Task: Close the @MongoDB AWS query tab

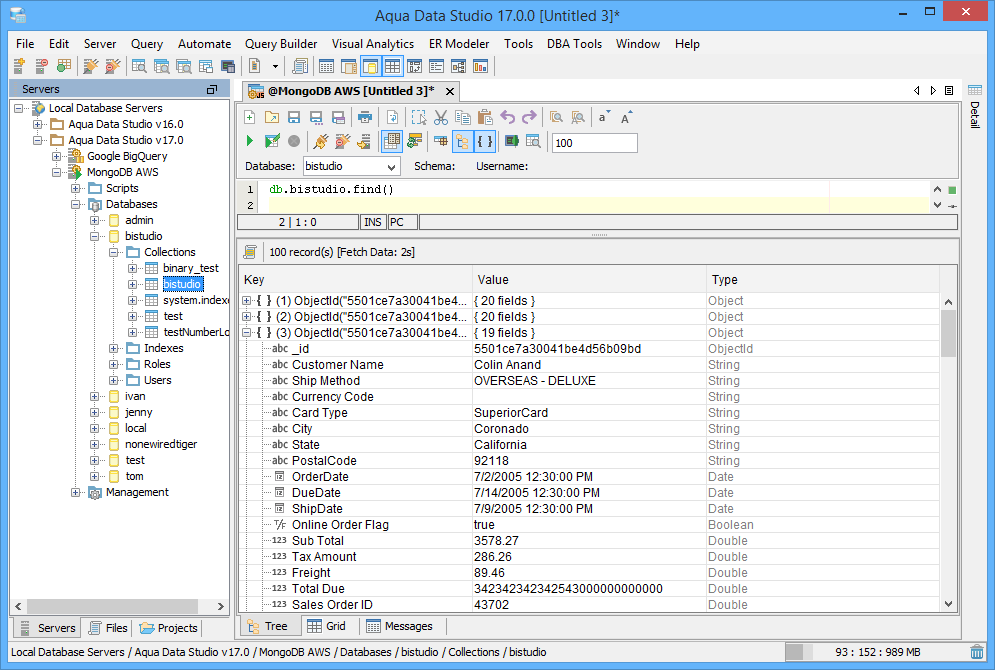Action: [x=450, y=91]
